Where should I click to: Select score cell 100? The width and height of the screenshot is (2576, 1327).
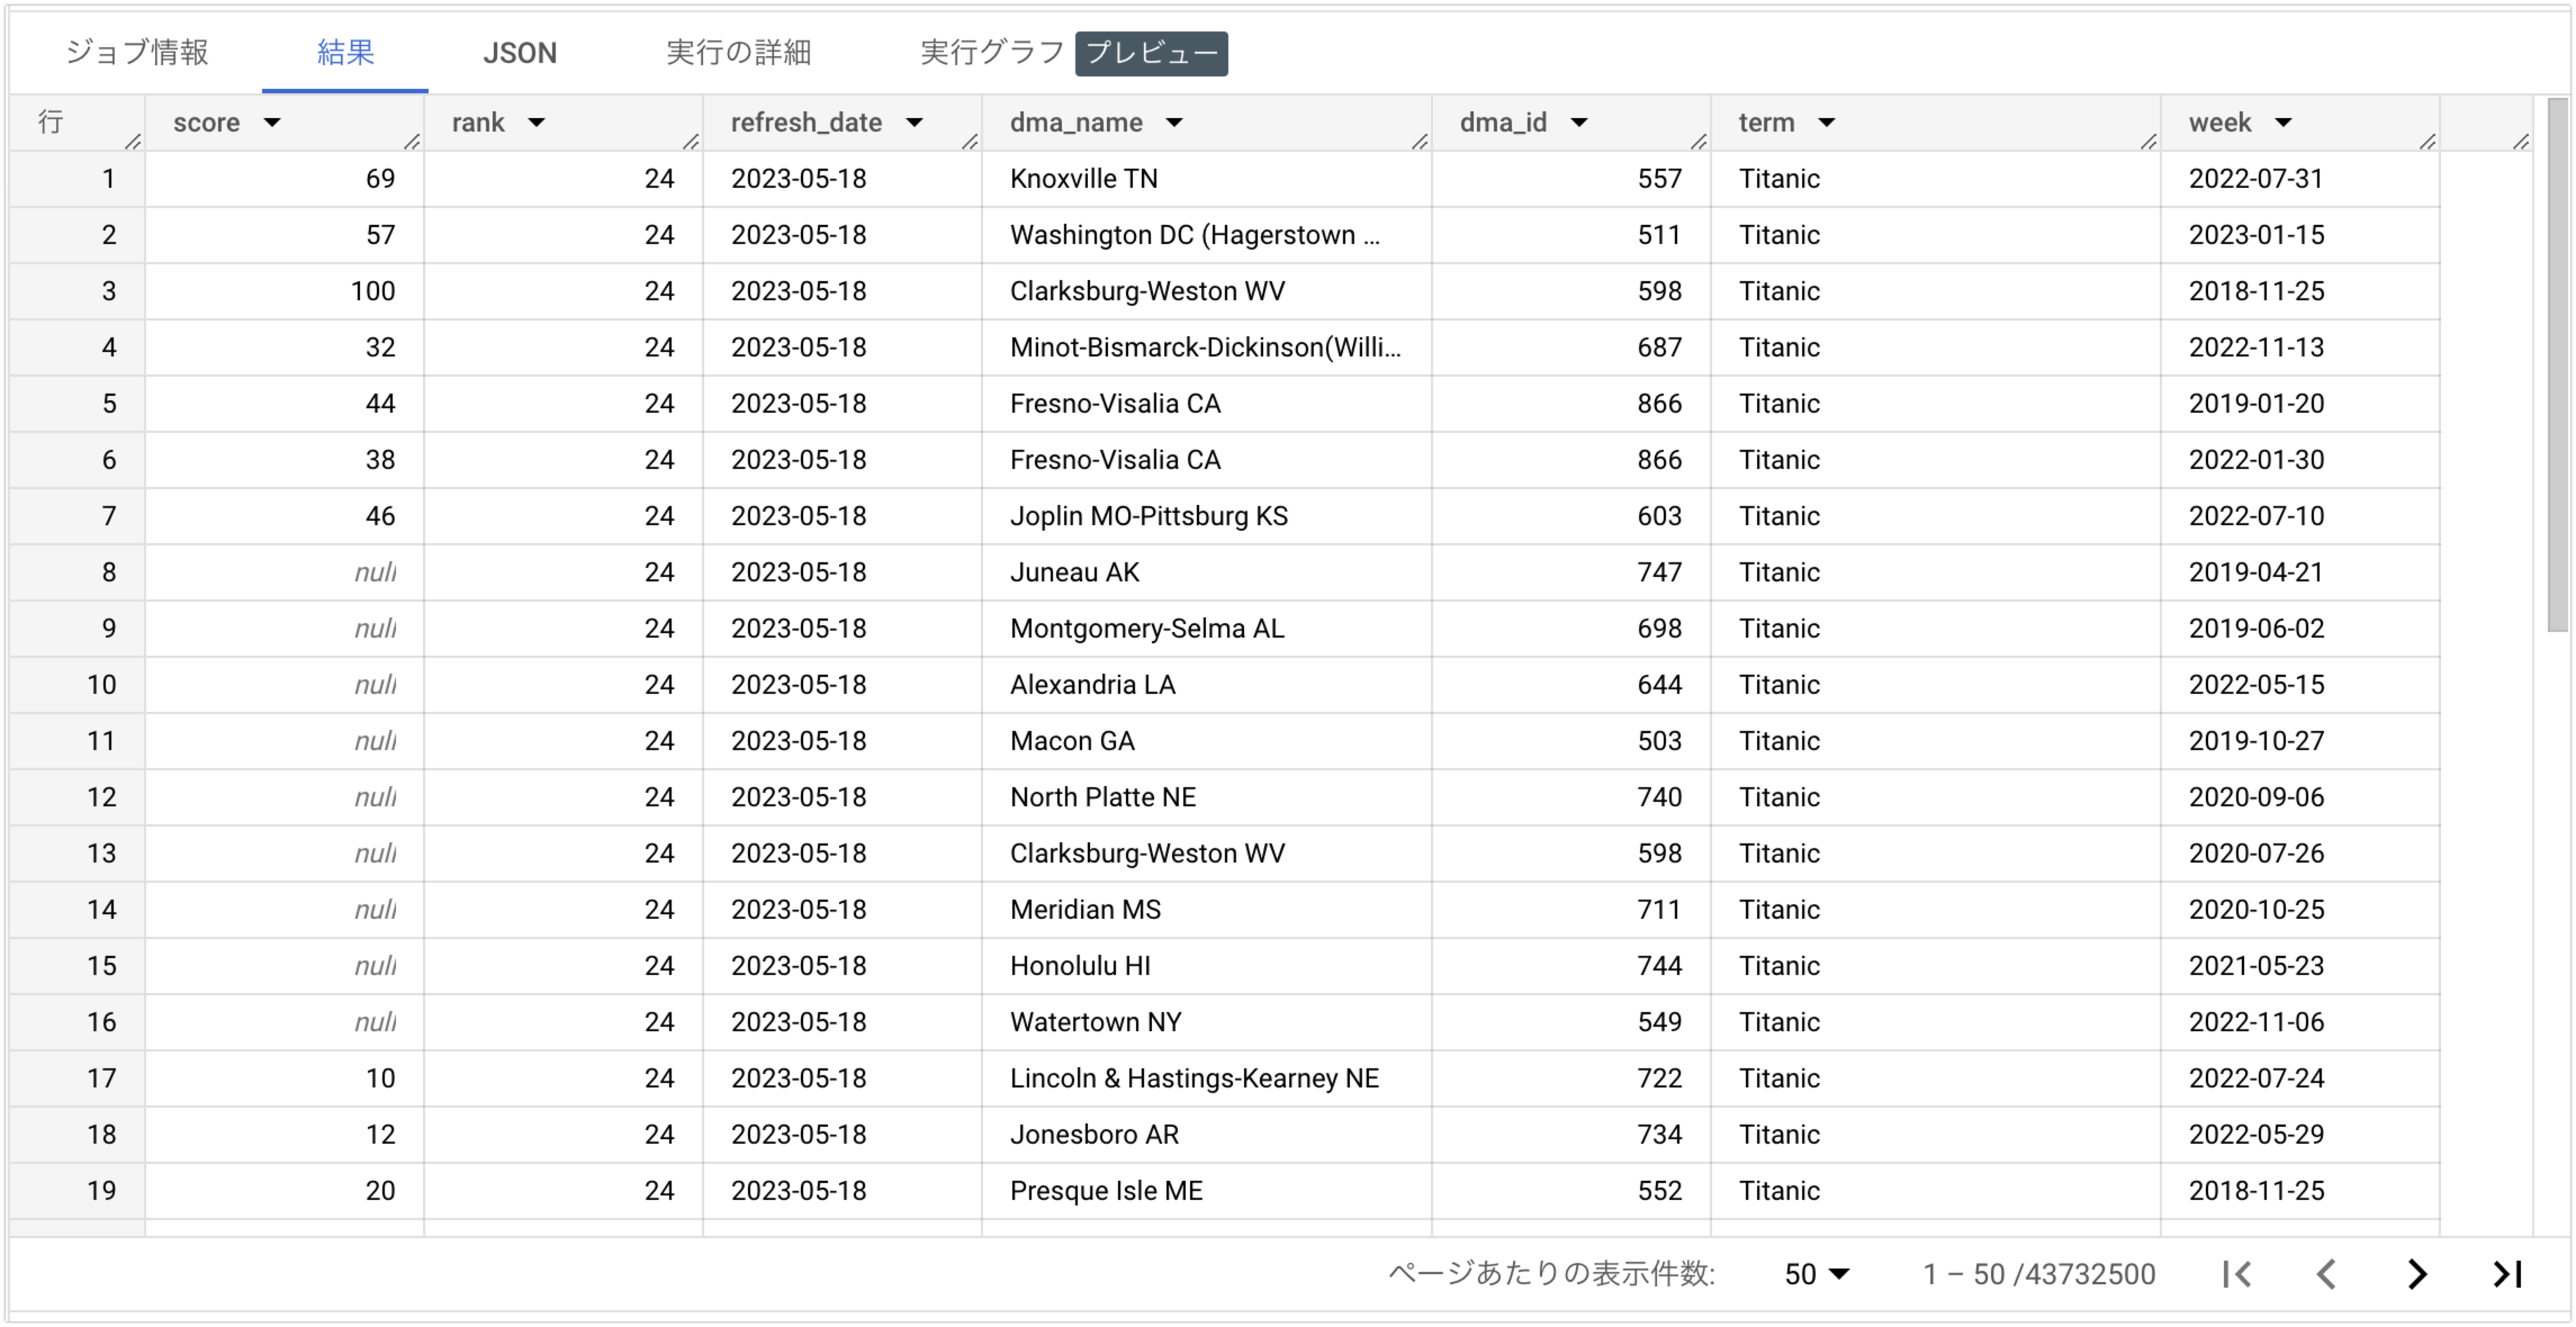click(x=284, y=291)
